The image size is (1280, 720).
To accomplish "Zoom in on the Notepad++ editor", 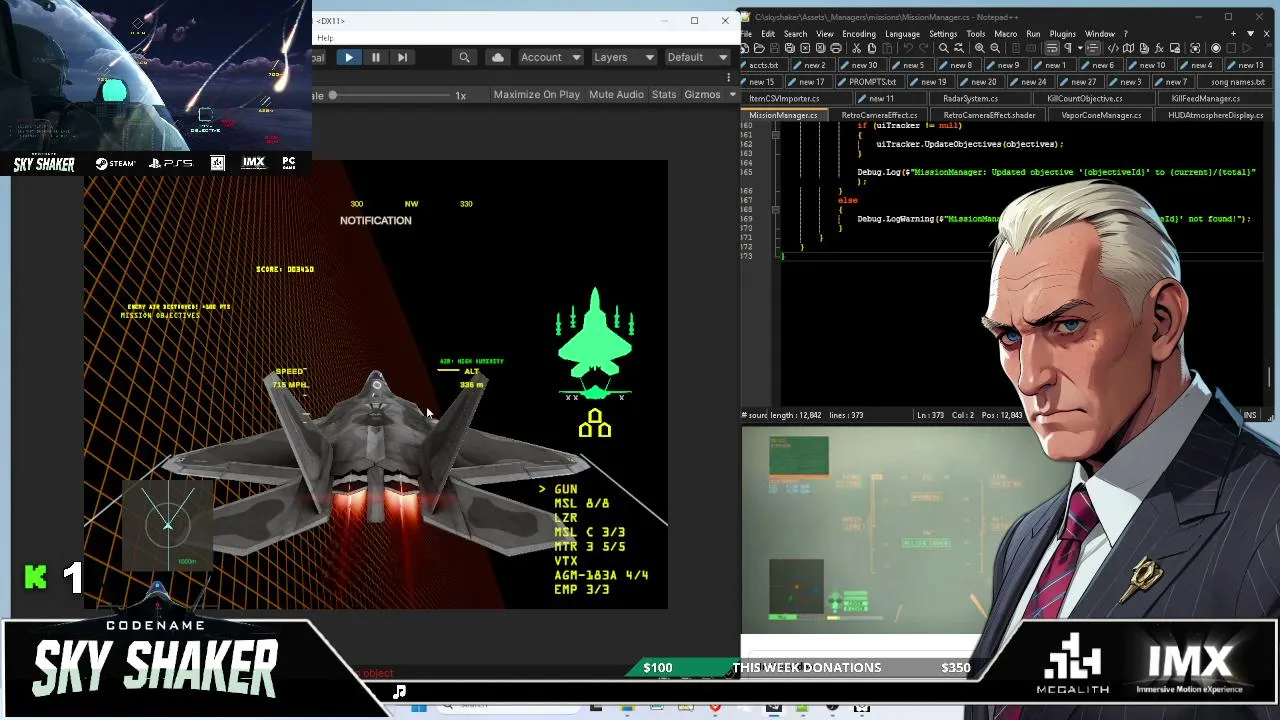I will coord(980,48).
